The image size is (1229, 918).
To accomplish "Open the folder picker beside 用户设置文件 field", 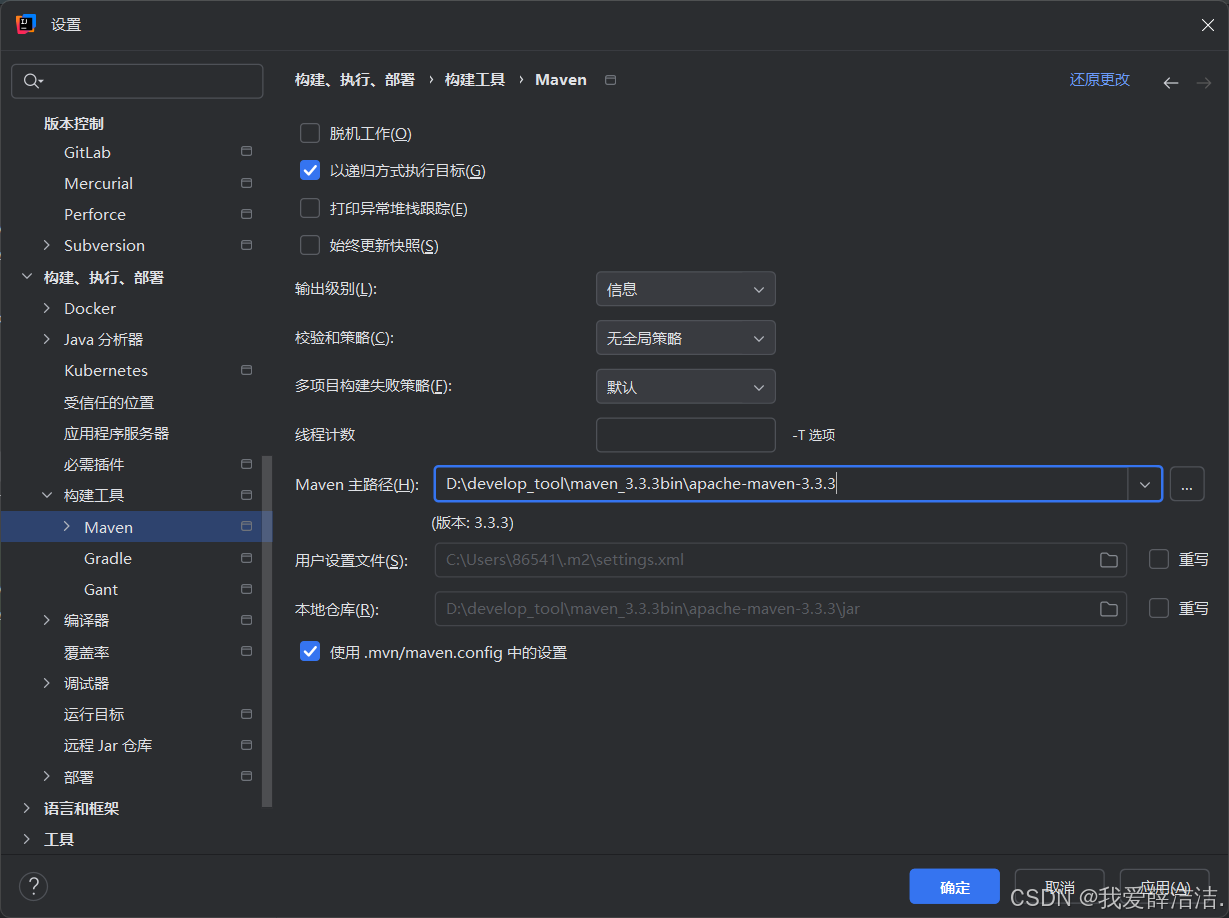I will [1108, 561].
